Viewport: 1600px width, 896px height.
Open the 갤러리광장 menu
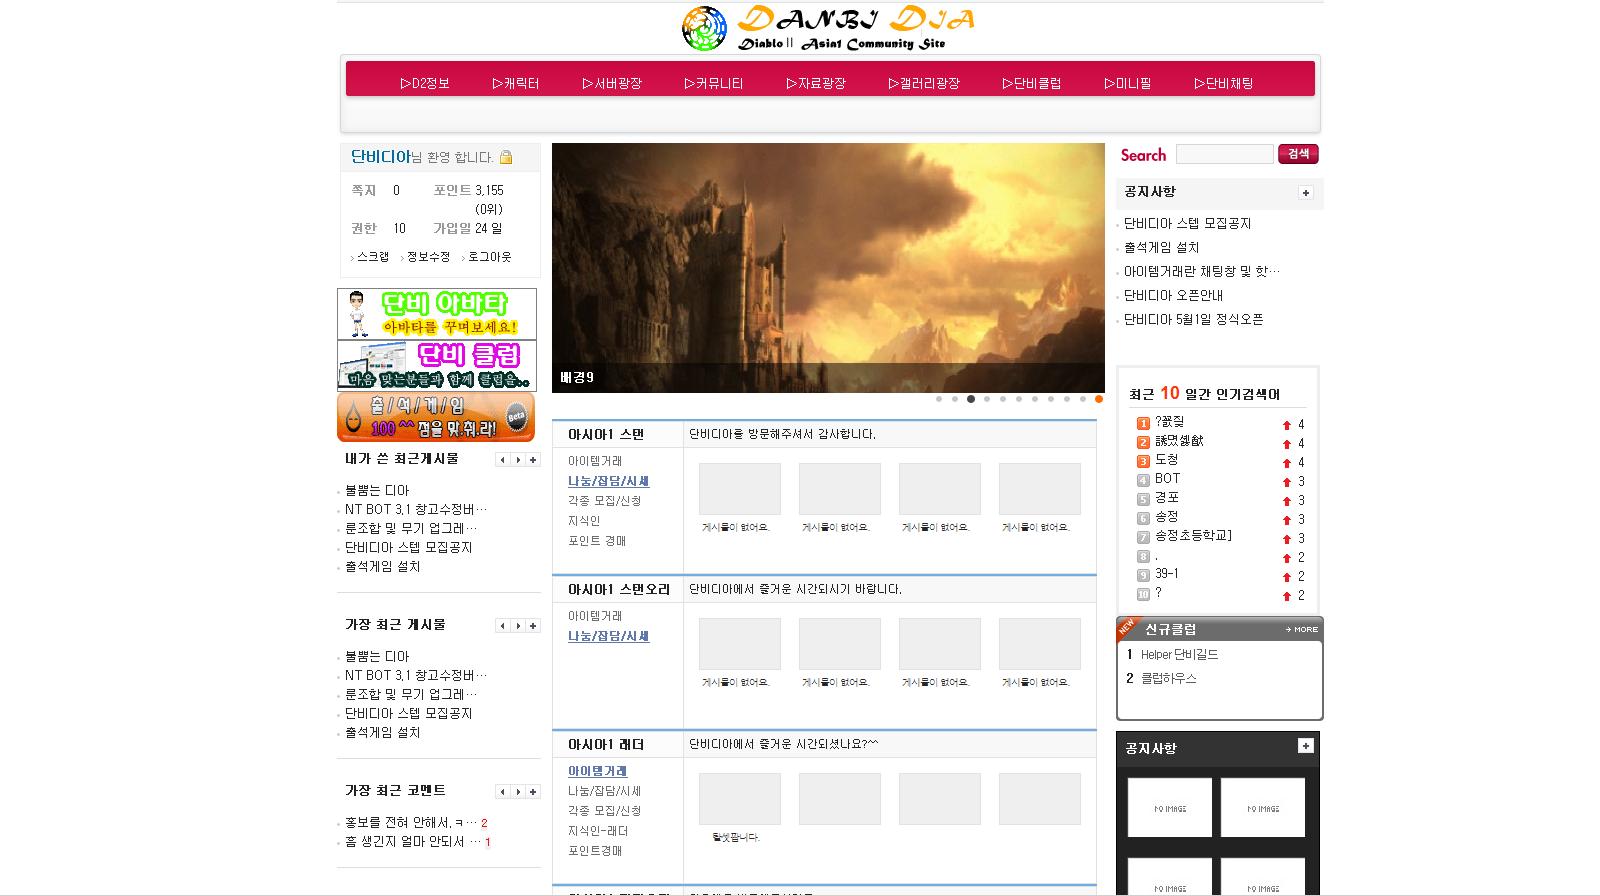click(924, 83)
